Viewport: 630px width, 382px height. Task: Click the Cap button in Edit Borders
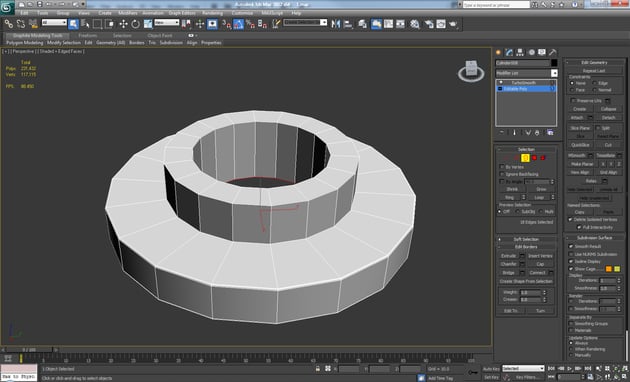pyautogui.click(x=540, y=264)
